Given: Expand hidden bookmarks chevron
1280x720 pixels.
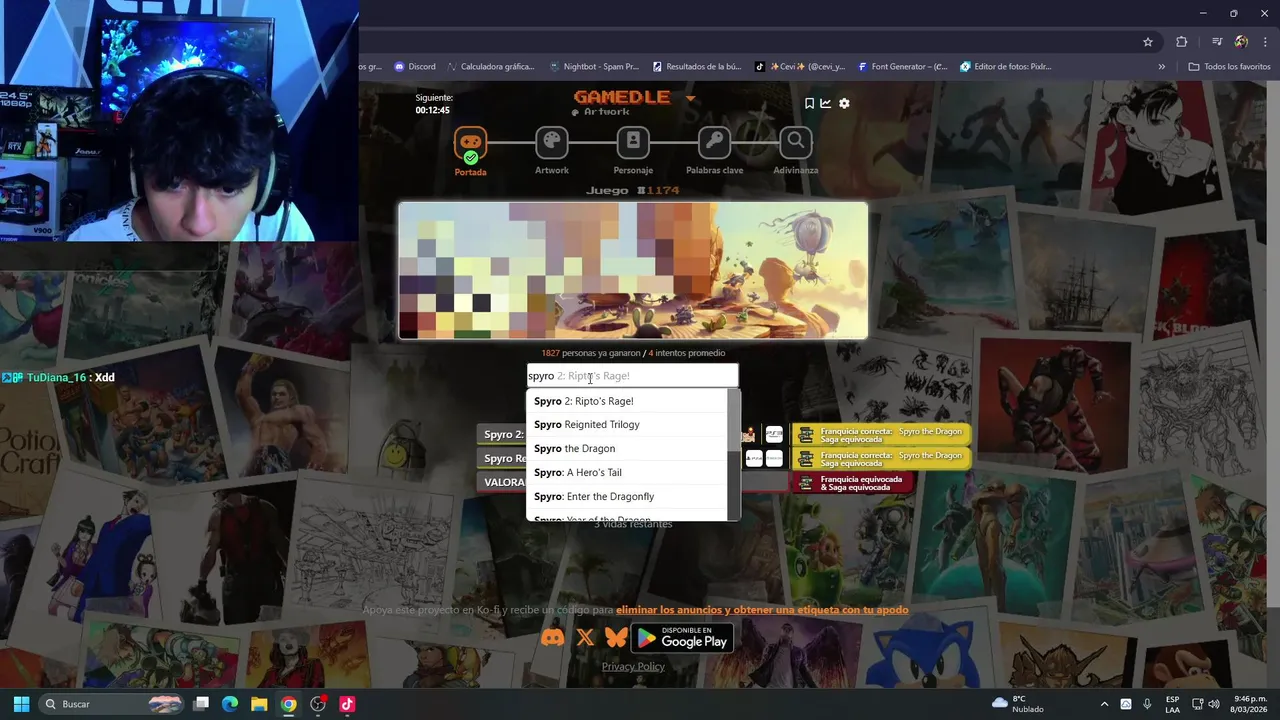Looking at the screenshot, I should [x=1162, y=67].
